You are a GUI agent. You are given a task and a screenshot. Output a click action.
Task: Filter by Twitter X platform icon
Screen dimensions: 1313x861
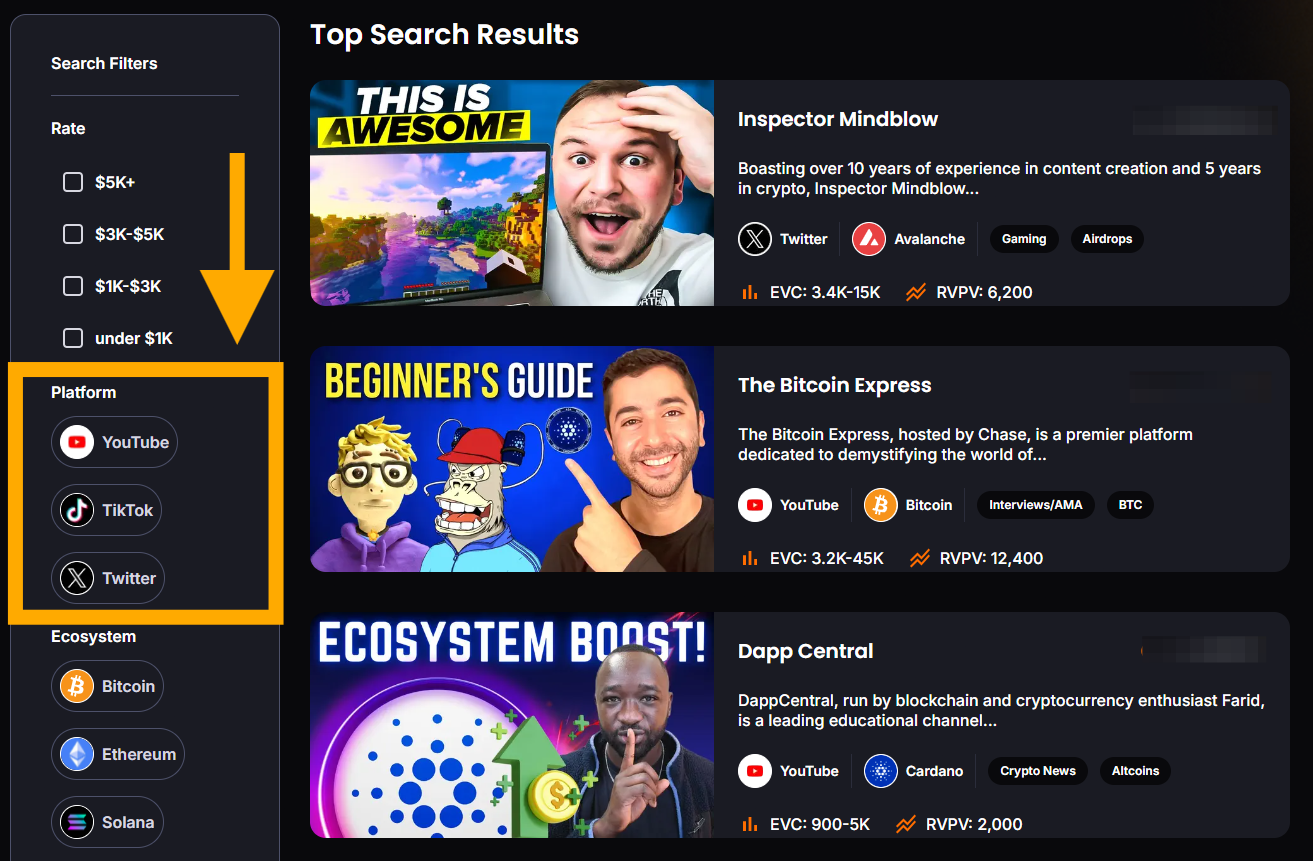[x=77, y=578]
